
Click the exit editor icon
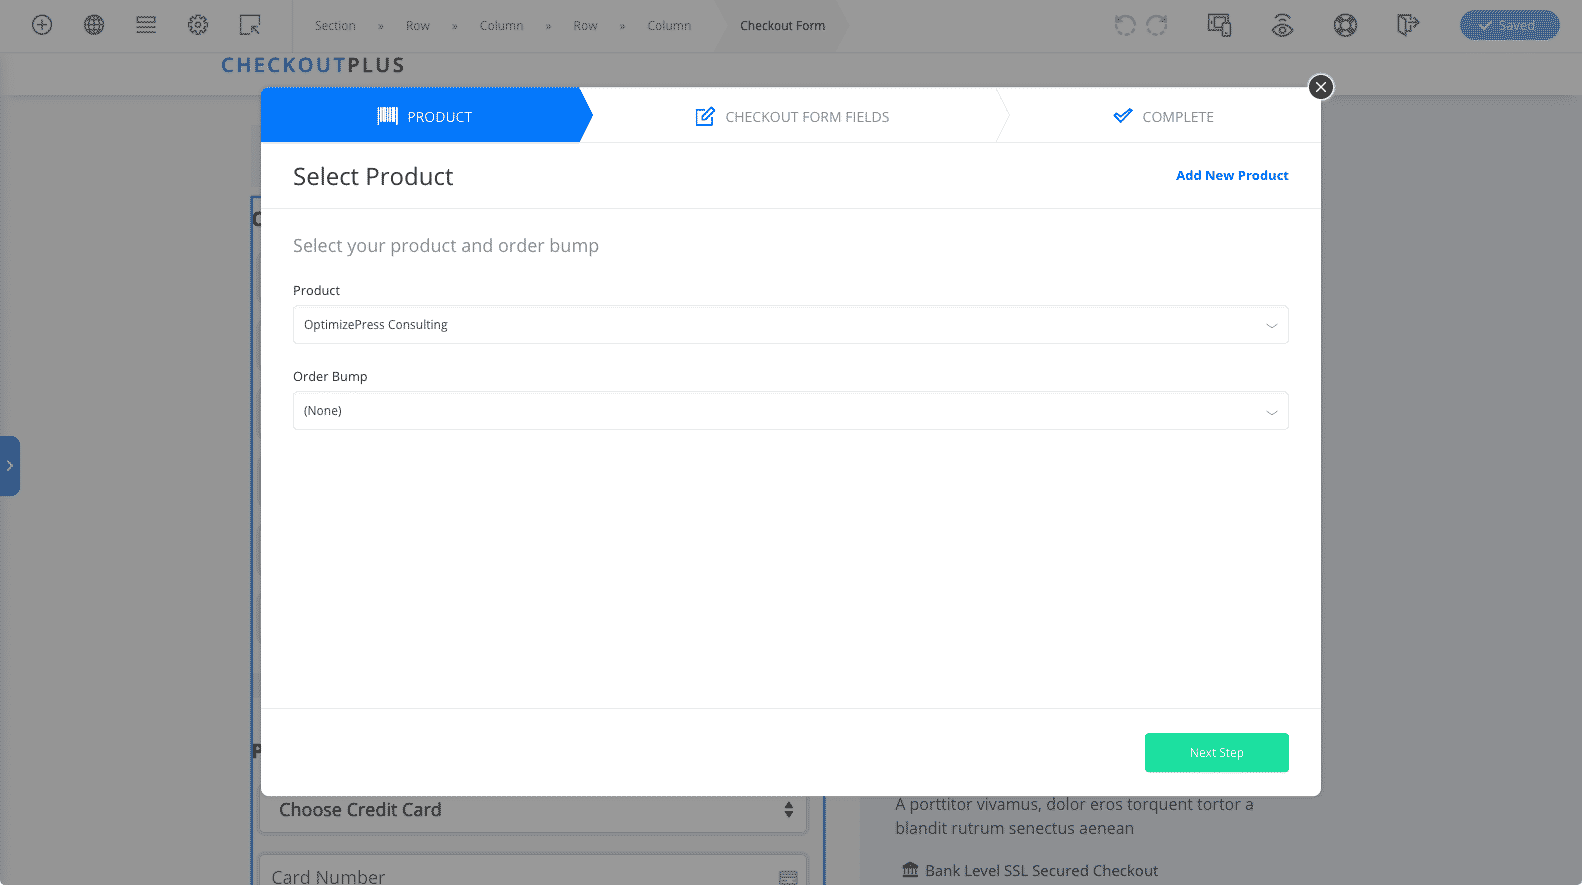pyautogui.click(x=1408, y=25)
